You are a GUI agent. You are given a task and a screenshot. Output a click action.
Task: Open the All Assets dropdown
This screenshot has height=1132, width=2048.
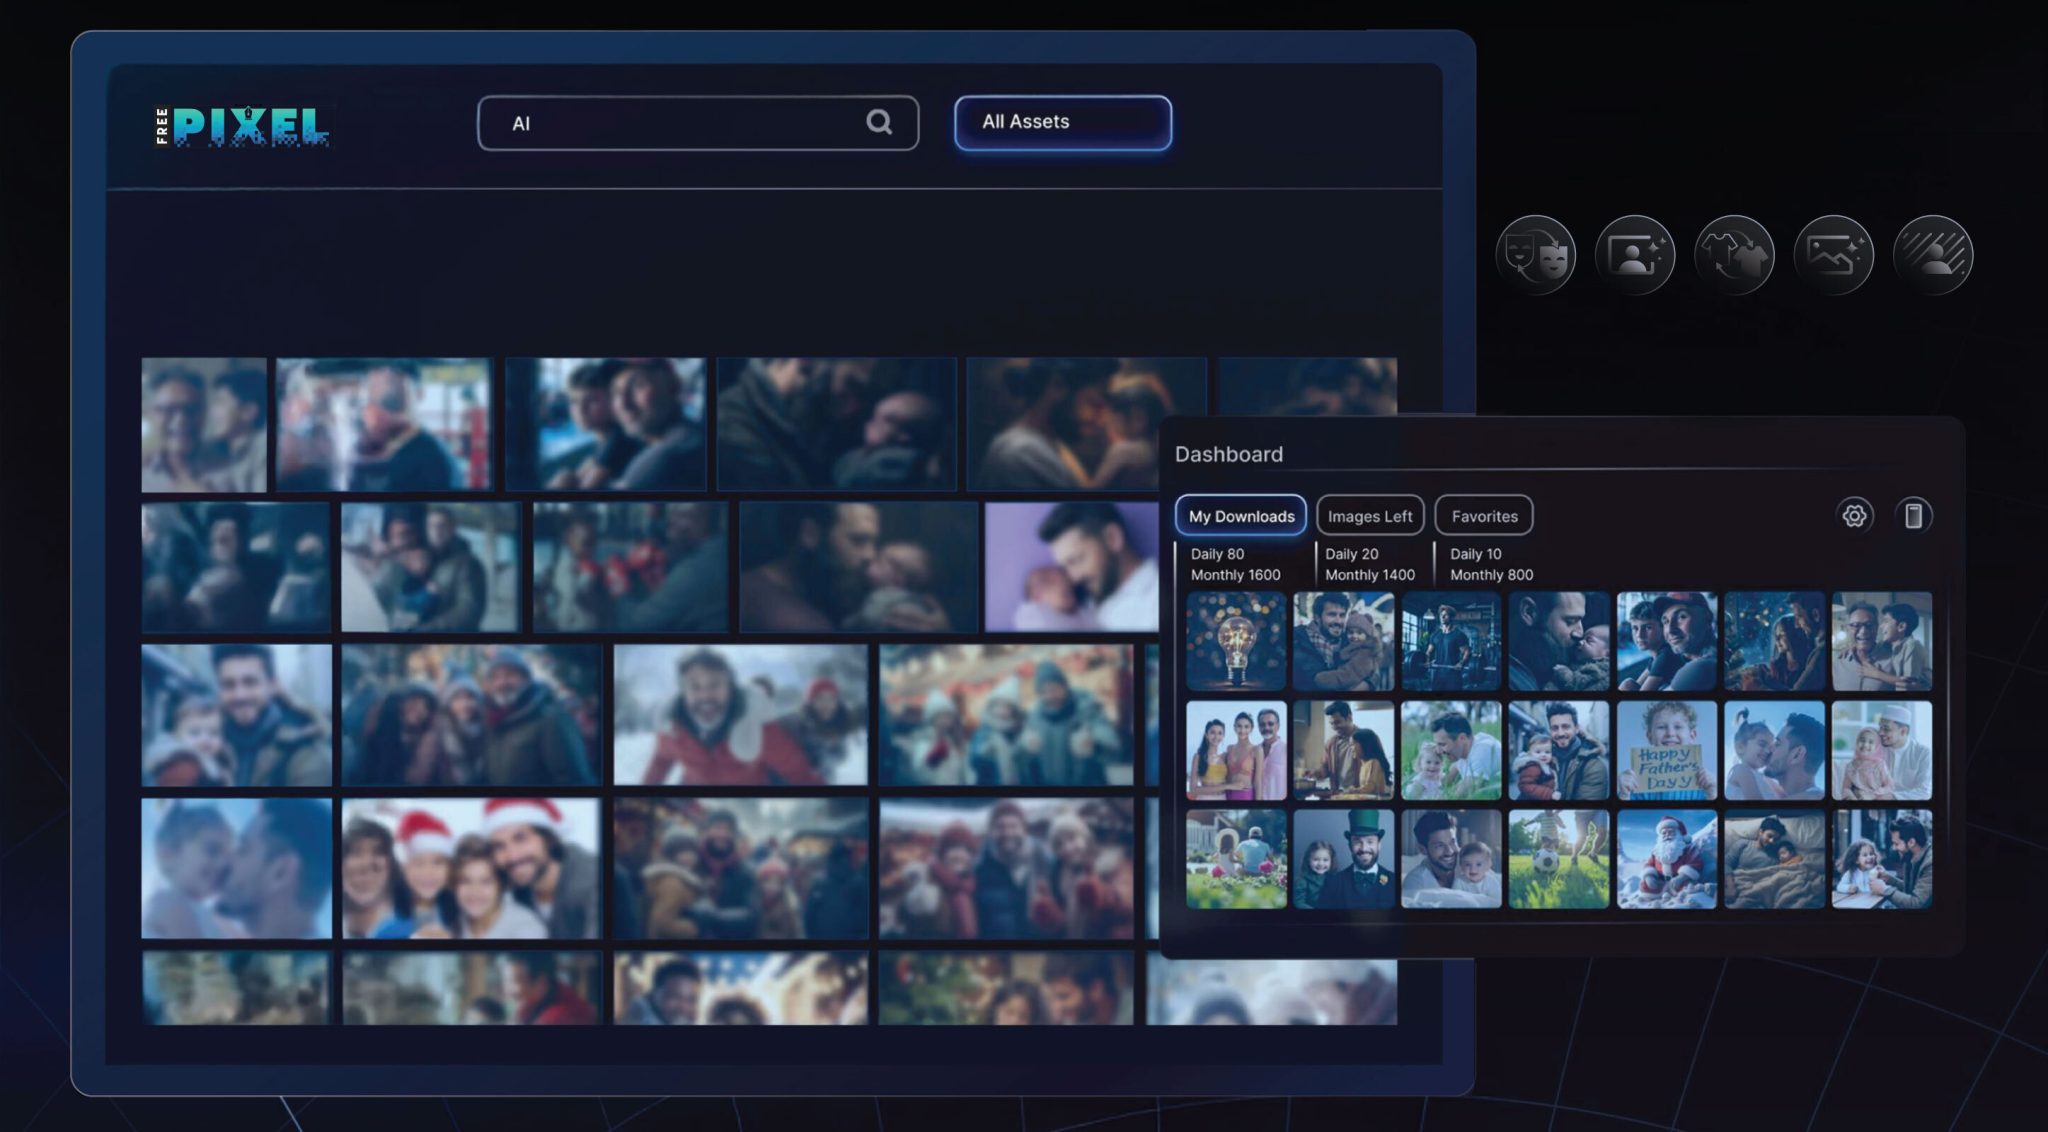point(1063,122)
